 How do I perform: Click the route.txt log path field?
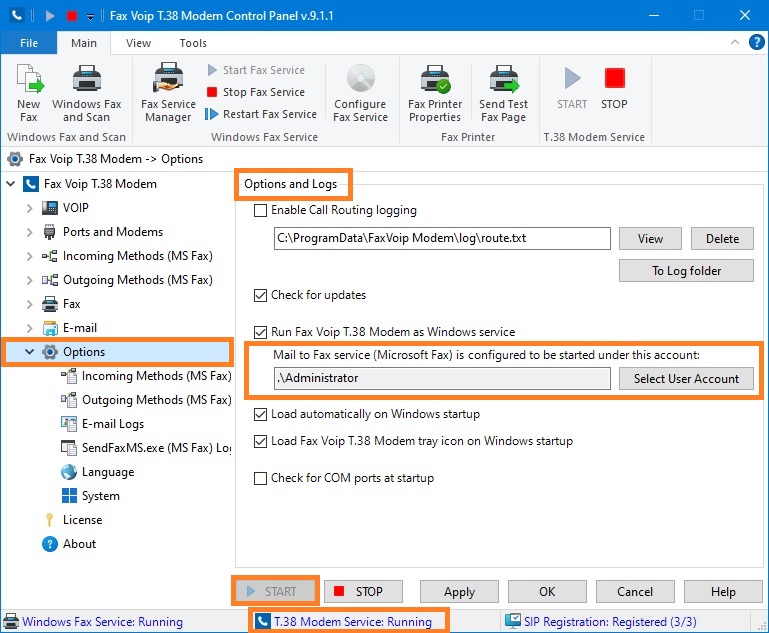441,239
